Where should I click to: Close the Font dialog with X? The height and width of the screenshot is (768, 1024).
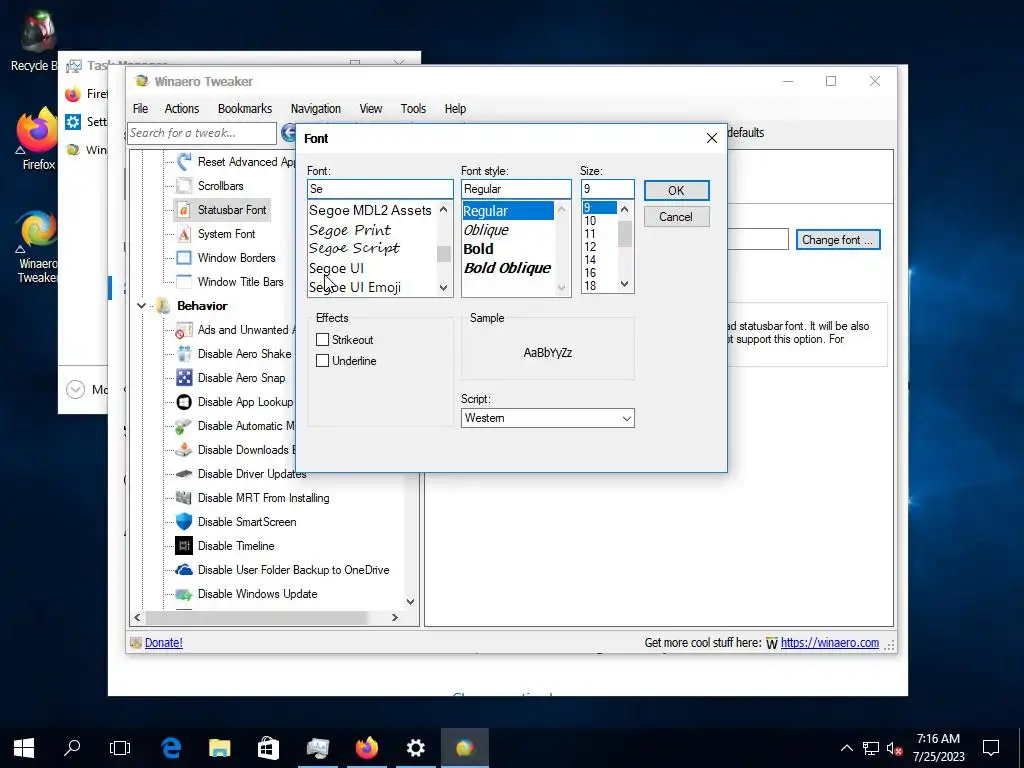pyautogui.click(x=712, y=138)
